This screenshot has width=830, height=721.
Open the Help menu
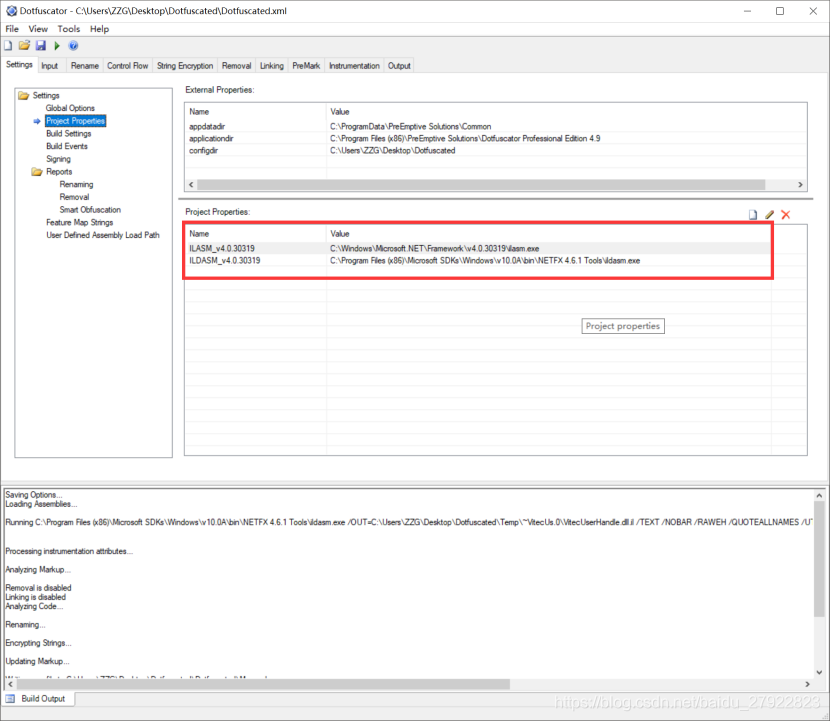pos(99,29)
